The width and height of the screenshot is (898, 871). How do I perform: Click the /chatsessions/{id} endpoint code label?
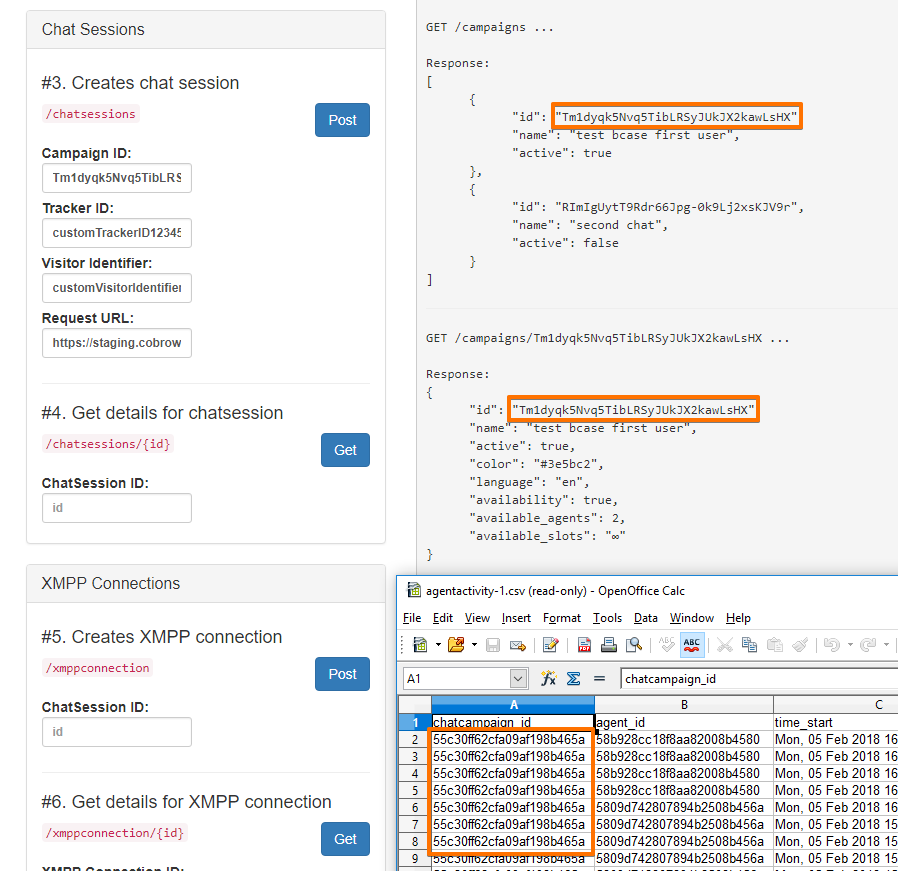[x=108, y=444]
